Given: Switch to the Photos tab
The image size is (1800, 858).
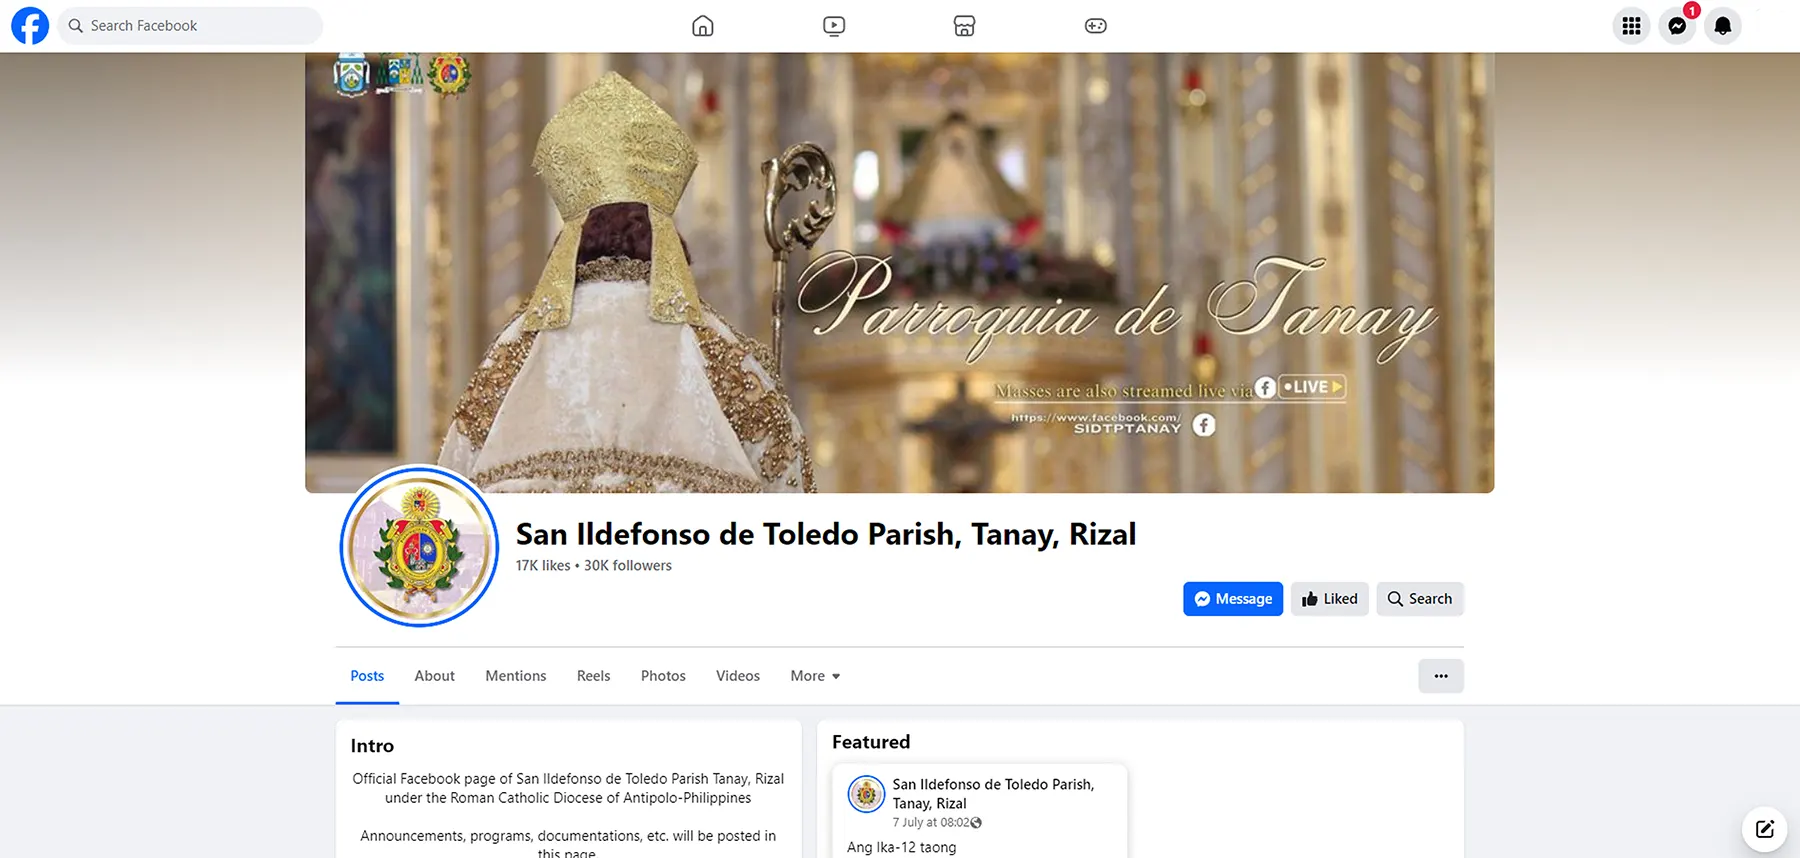Looking at the screenshot, I should tap(663, 676).
